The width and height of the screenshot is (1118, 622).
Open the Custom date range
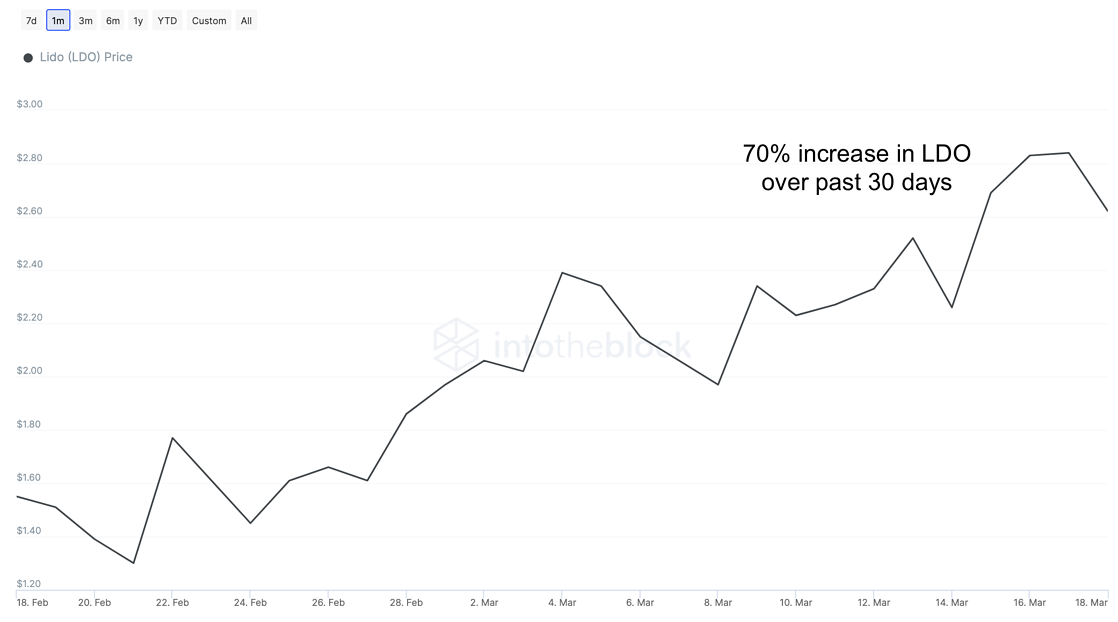point(209,21)
